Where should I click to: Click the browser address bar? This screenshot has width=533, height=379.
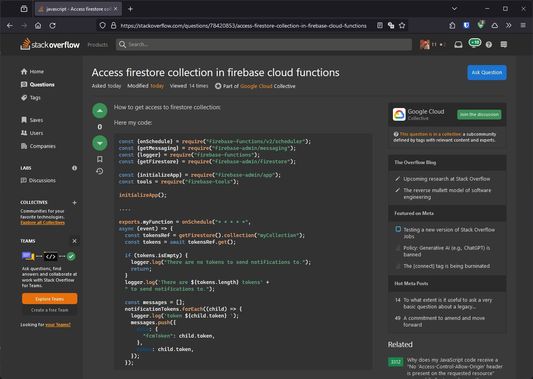point(243,25)
